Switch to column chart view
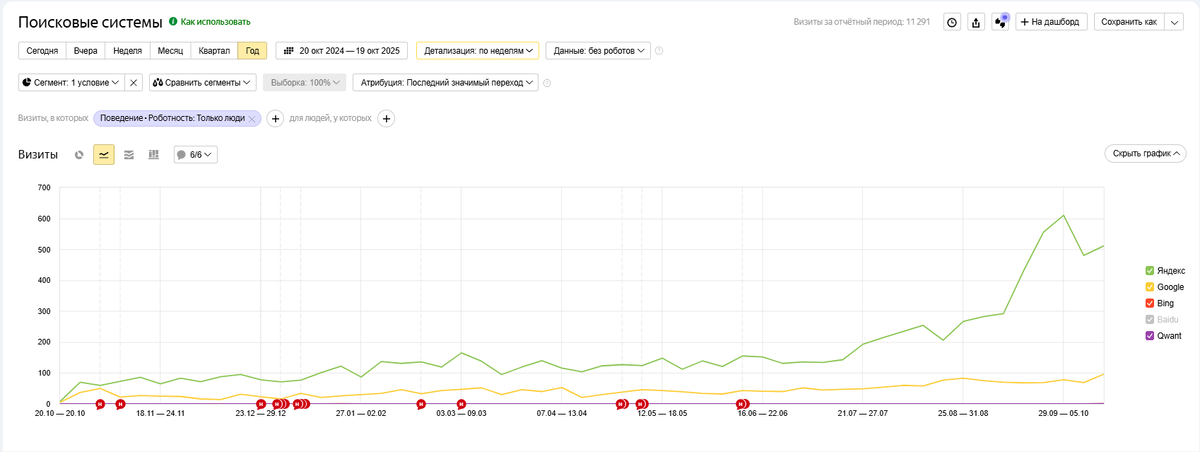This screenshot has height=452, width=1200. (x=153, y=155)
